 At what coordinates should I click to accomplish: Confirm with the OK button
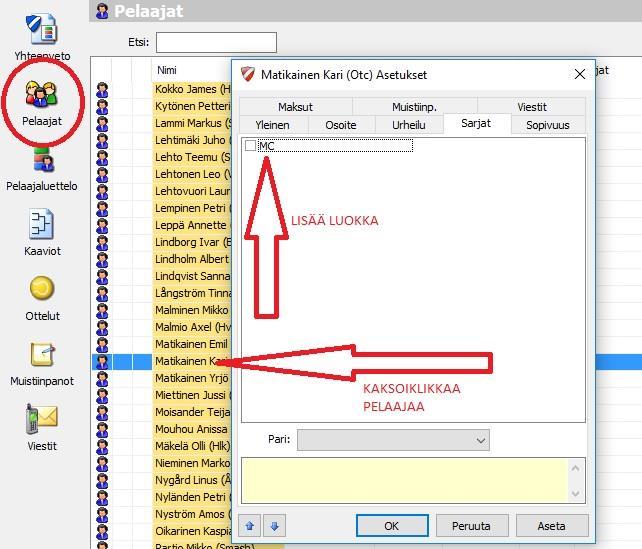392,526
